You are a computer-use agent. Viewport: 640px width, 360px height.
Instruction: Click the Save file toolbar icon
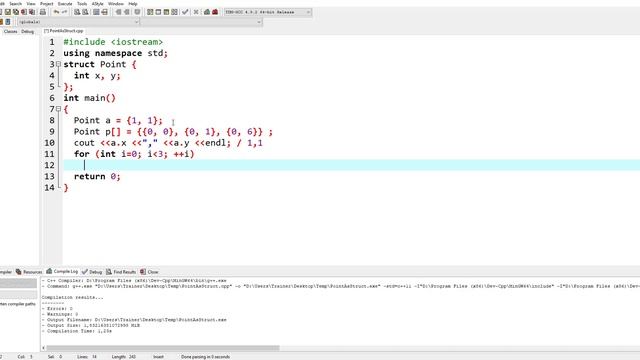[8, 12]
